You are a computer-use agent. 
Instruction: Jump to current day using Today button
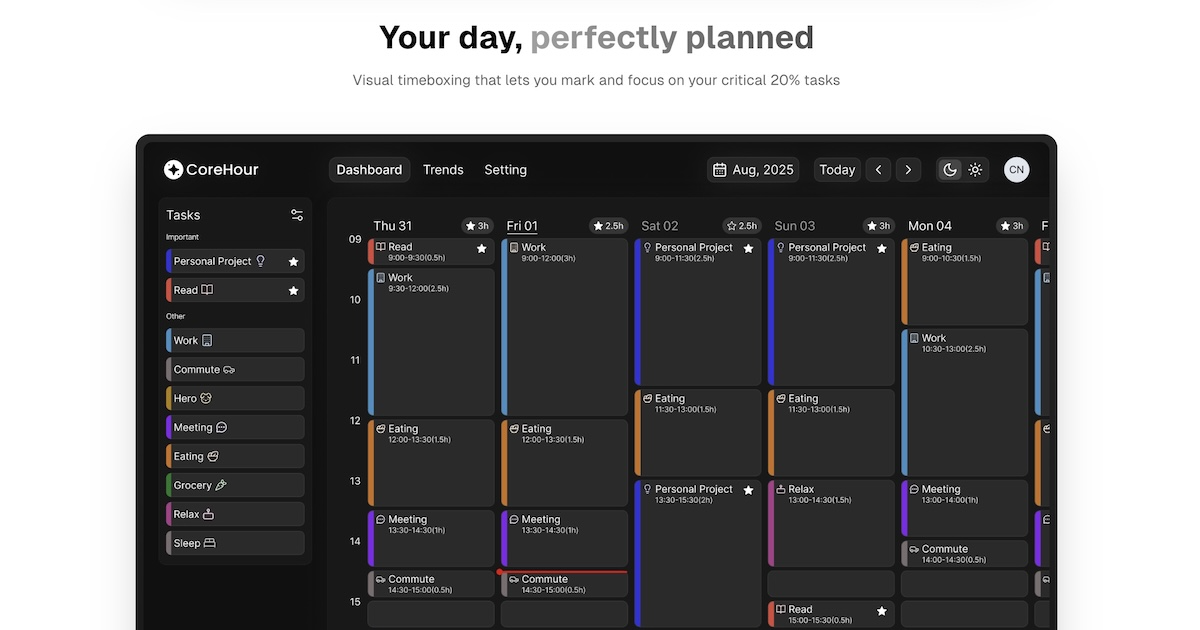pyautogui.click(x=836, y=169)
